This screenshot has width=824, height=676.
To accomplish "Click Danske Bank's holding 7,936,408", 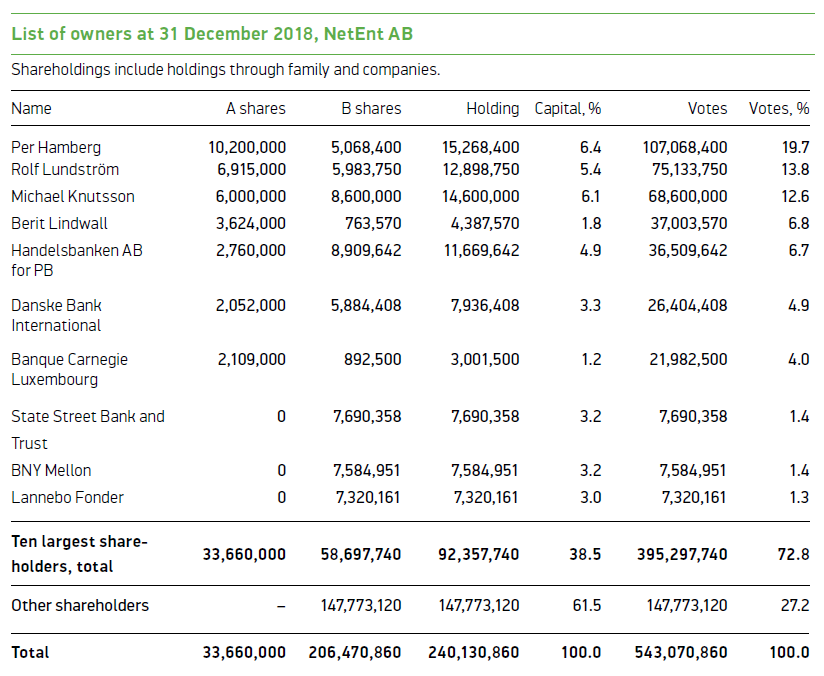I will coord(485,305).
